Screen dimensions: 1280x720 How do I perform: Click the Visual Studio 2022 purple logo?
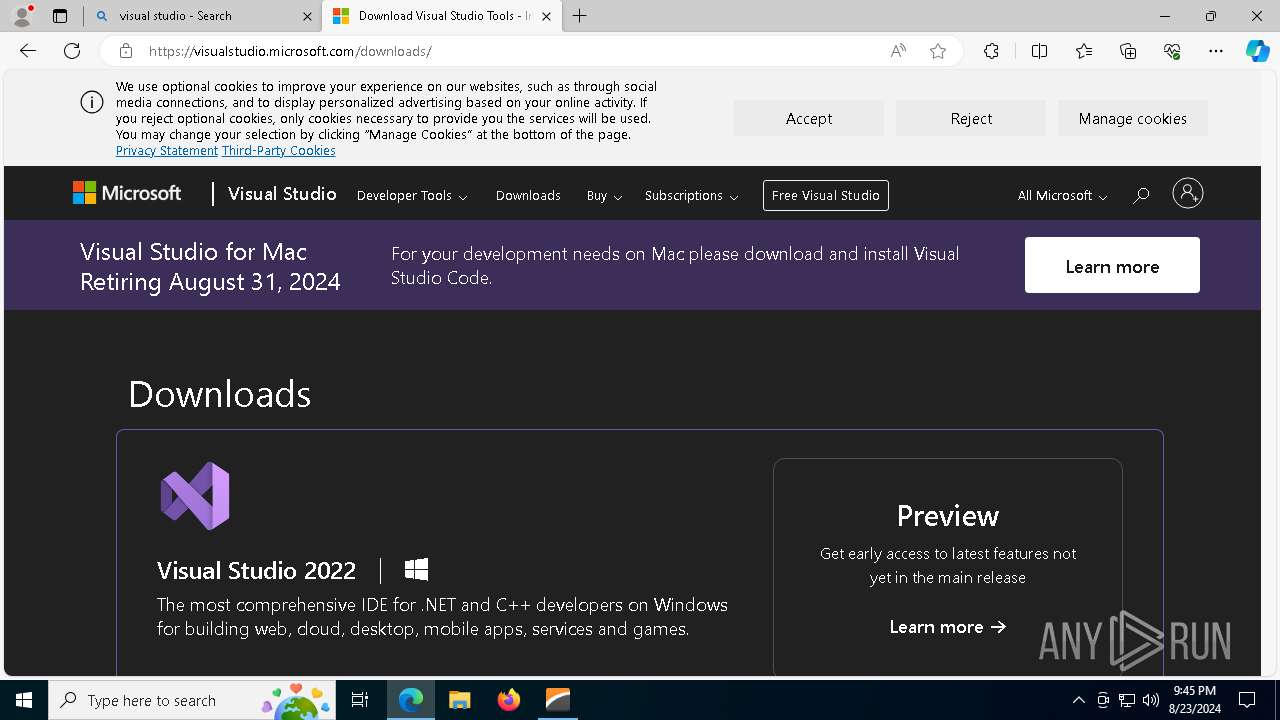tap(195, 496)
